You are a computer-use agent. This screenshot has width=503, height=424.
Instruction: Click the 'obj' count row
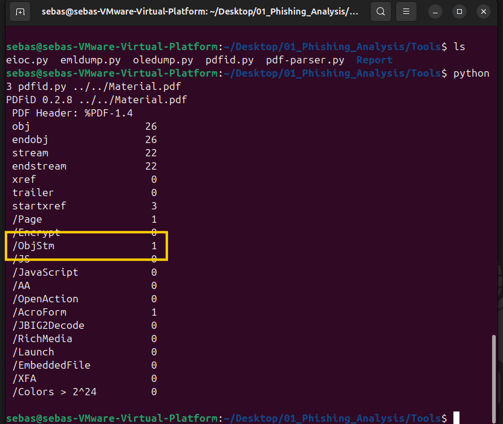tap(84, 126)
